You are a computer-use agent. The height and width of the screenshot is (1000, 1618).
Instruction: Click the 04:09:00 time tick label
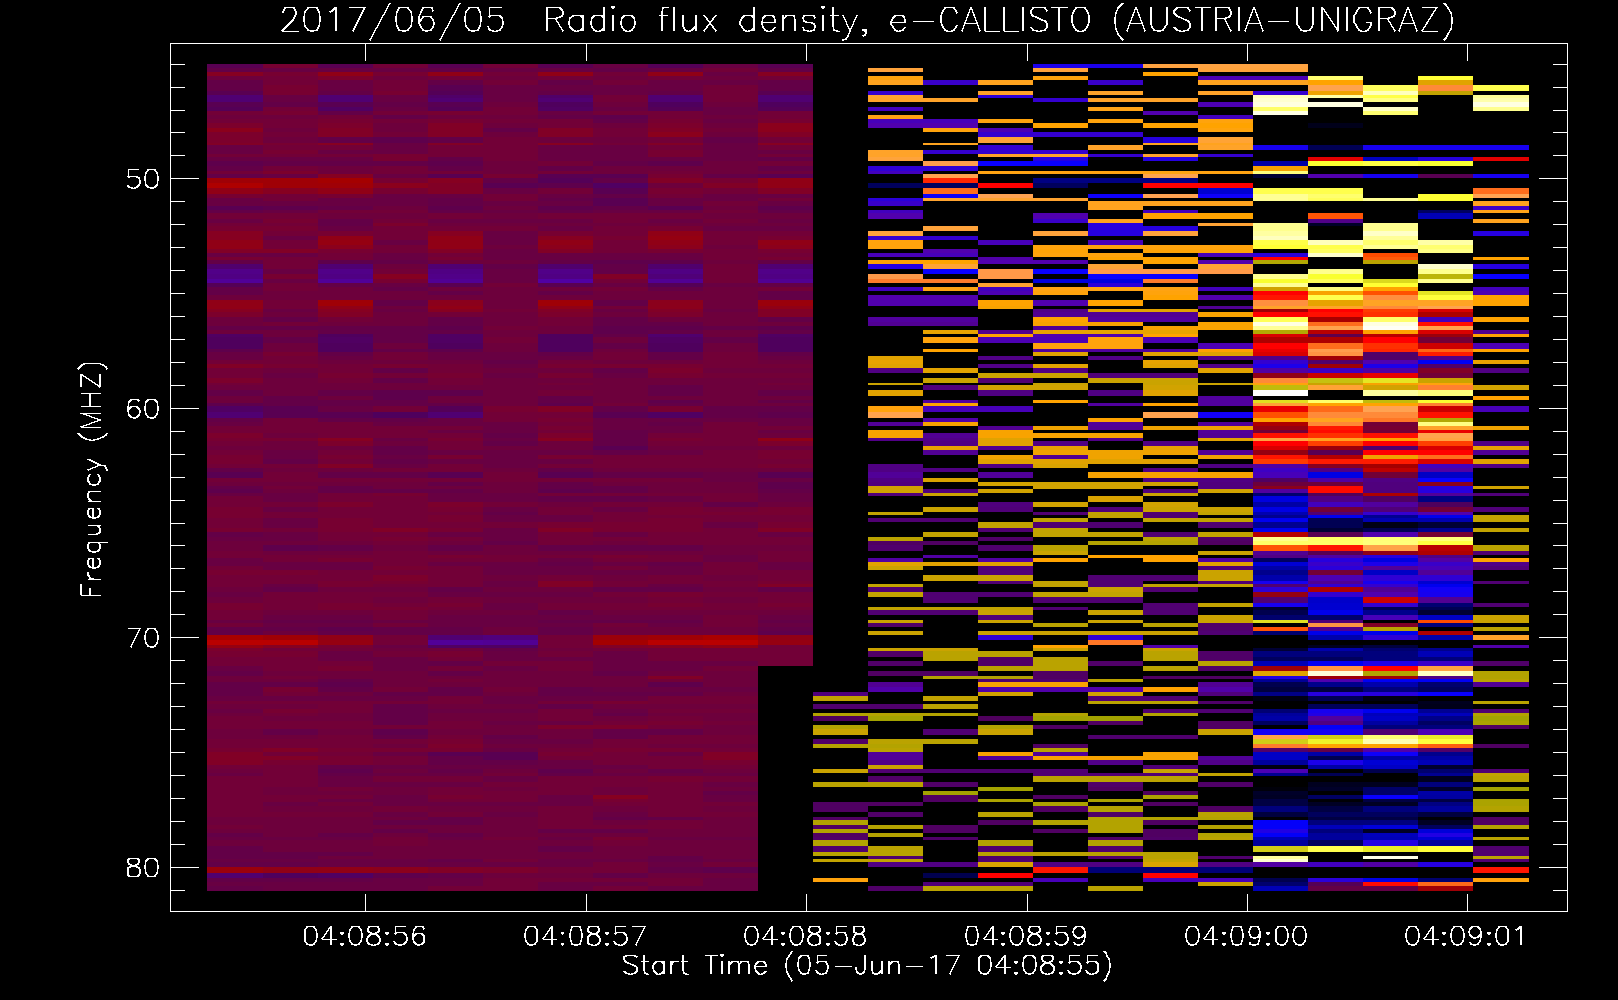(1246, 937)
